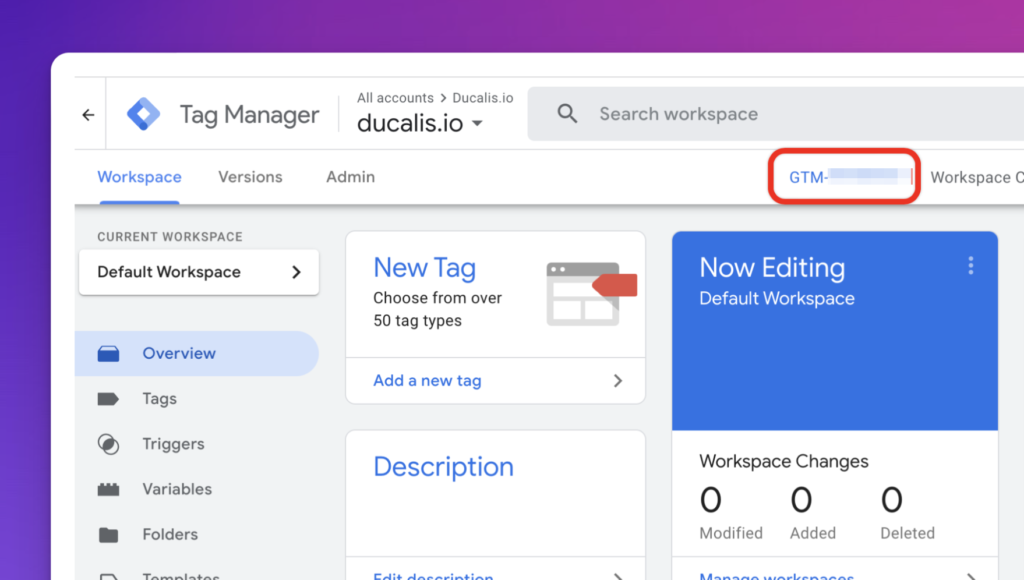The height and width of the screenshot is (580, 1024).
Task: Click the Triggers sidebar icon
Action: tap(108, 444)
